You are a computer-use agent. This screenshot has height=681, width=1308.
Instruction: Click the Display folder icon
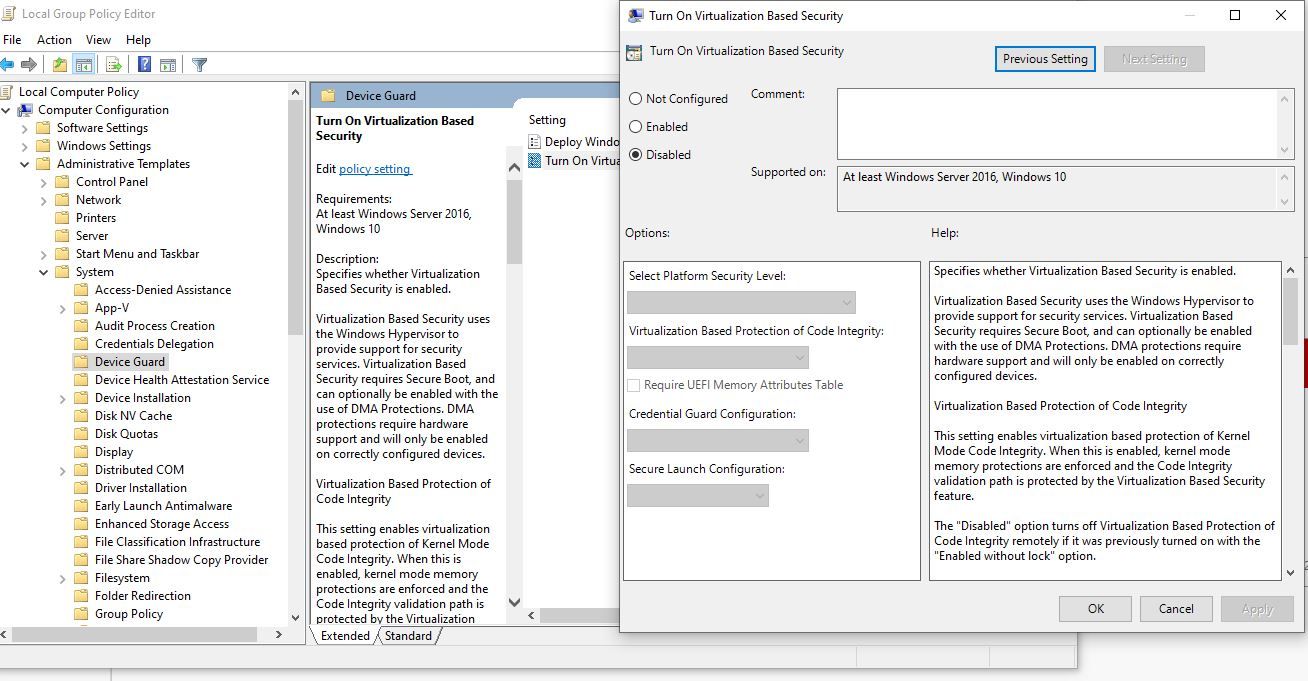pyautogui.click(x=81, y=452)
